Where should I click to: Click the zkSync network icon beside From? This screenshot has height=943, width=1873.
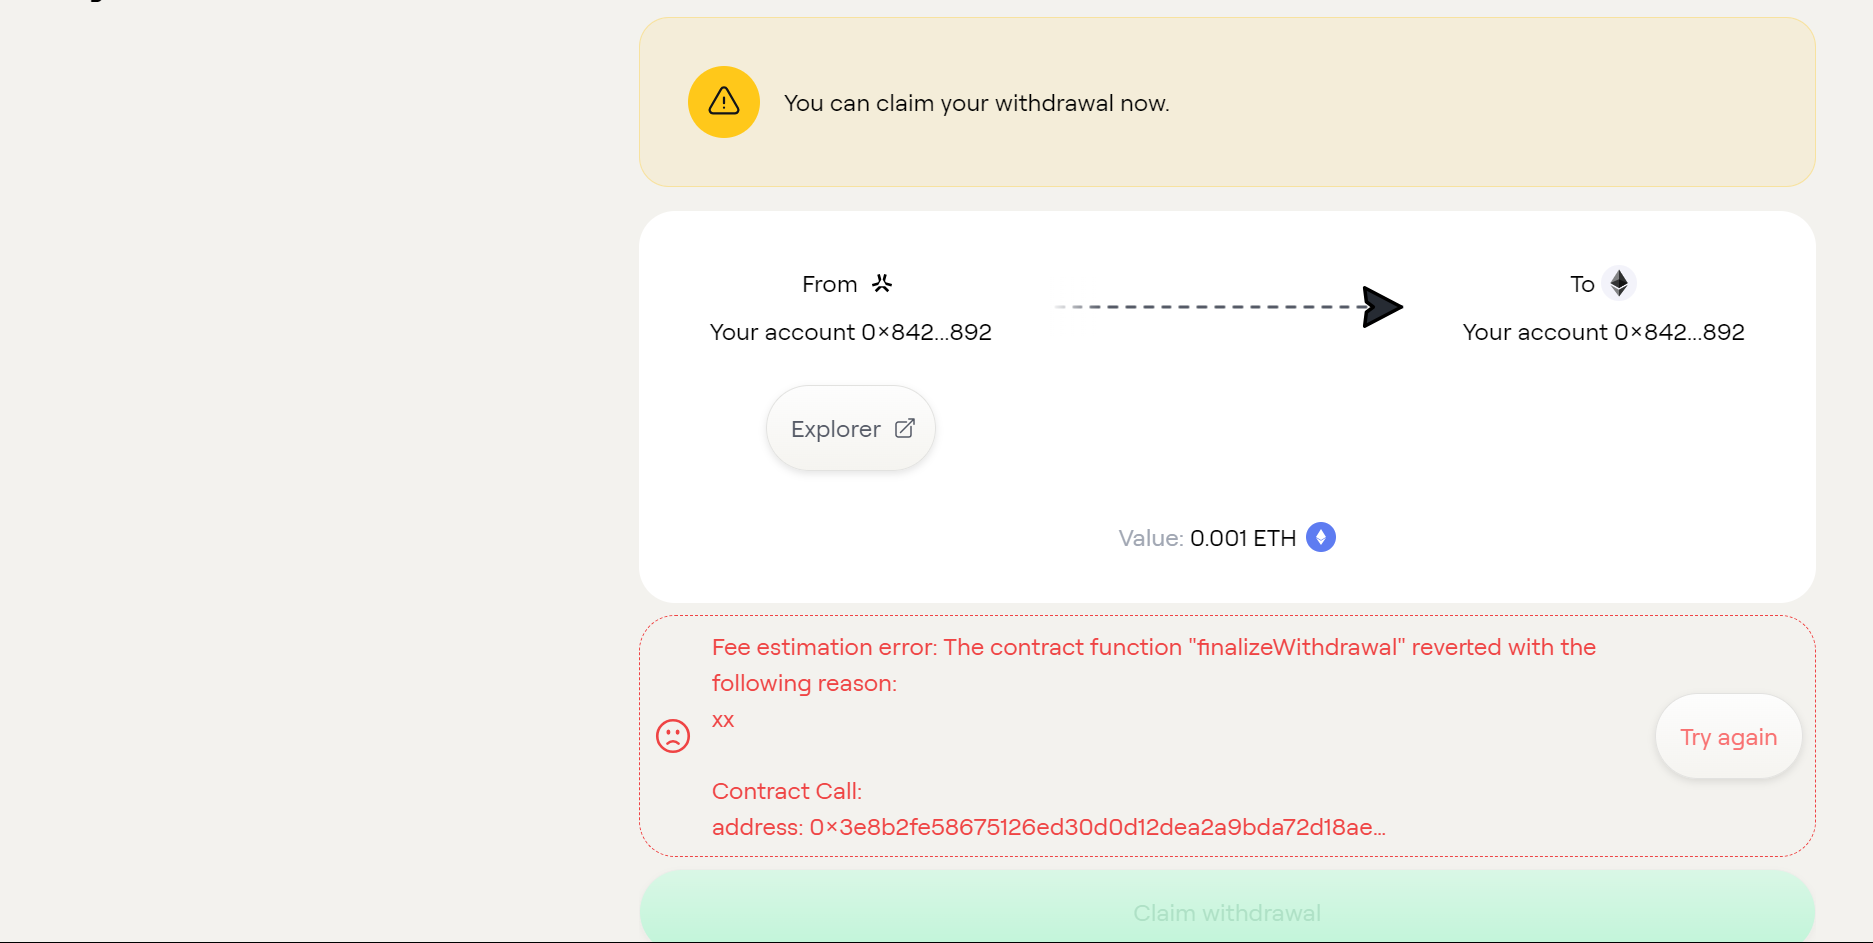(x=881, y=284)
